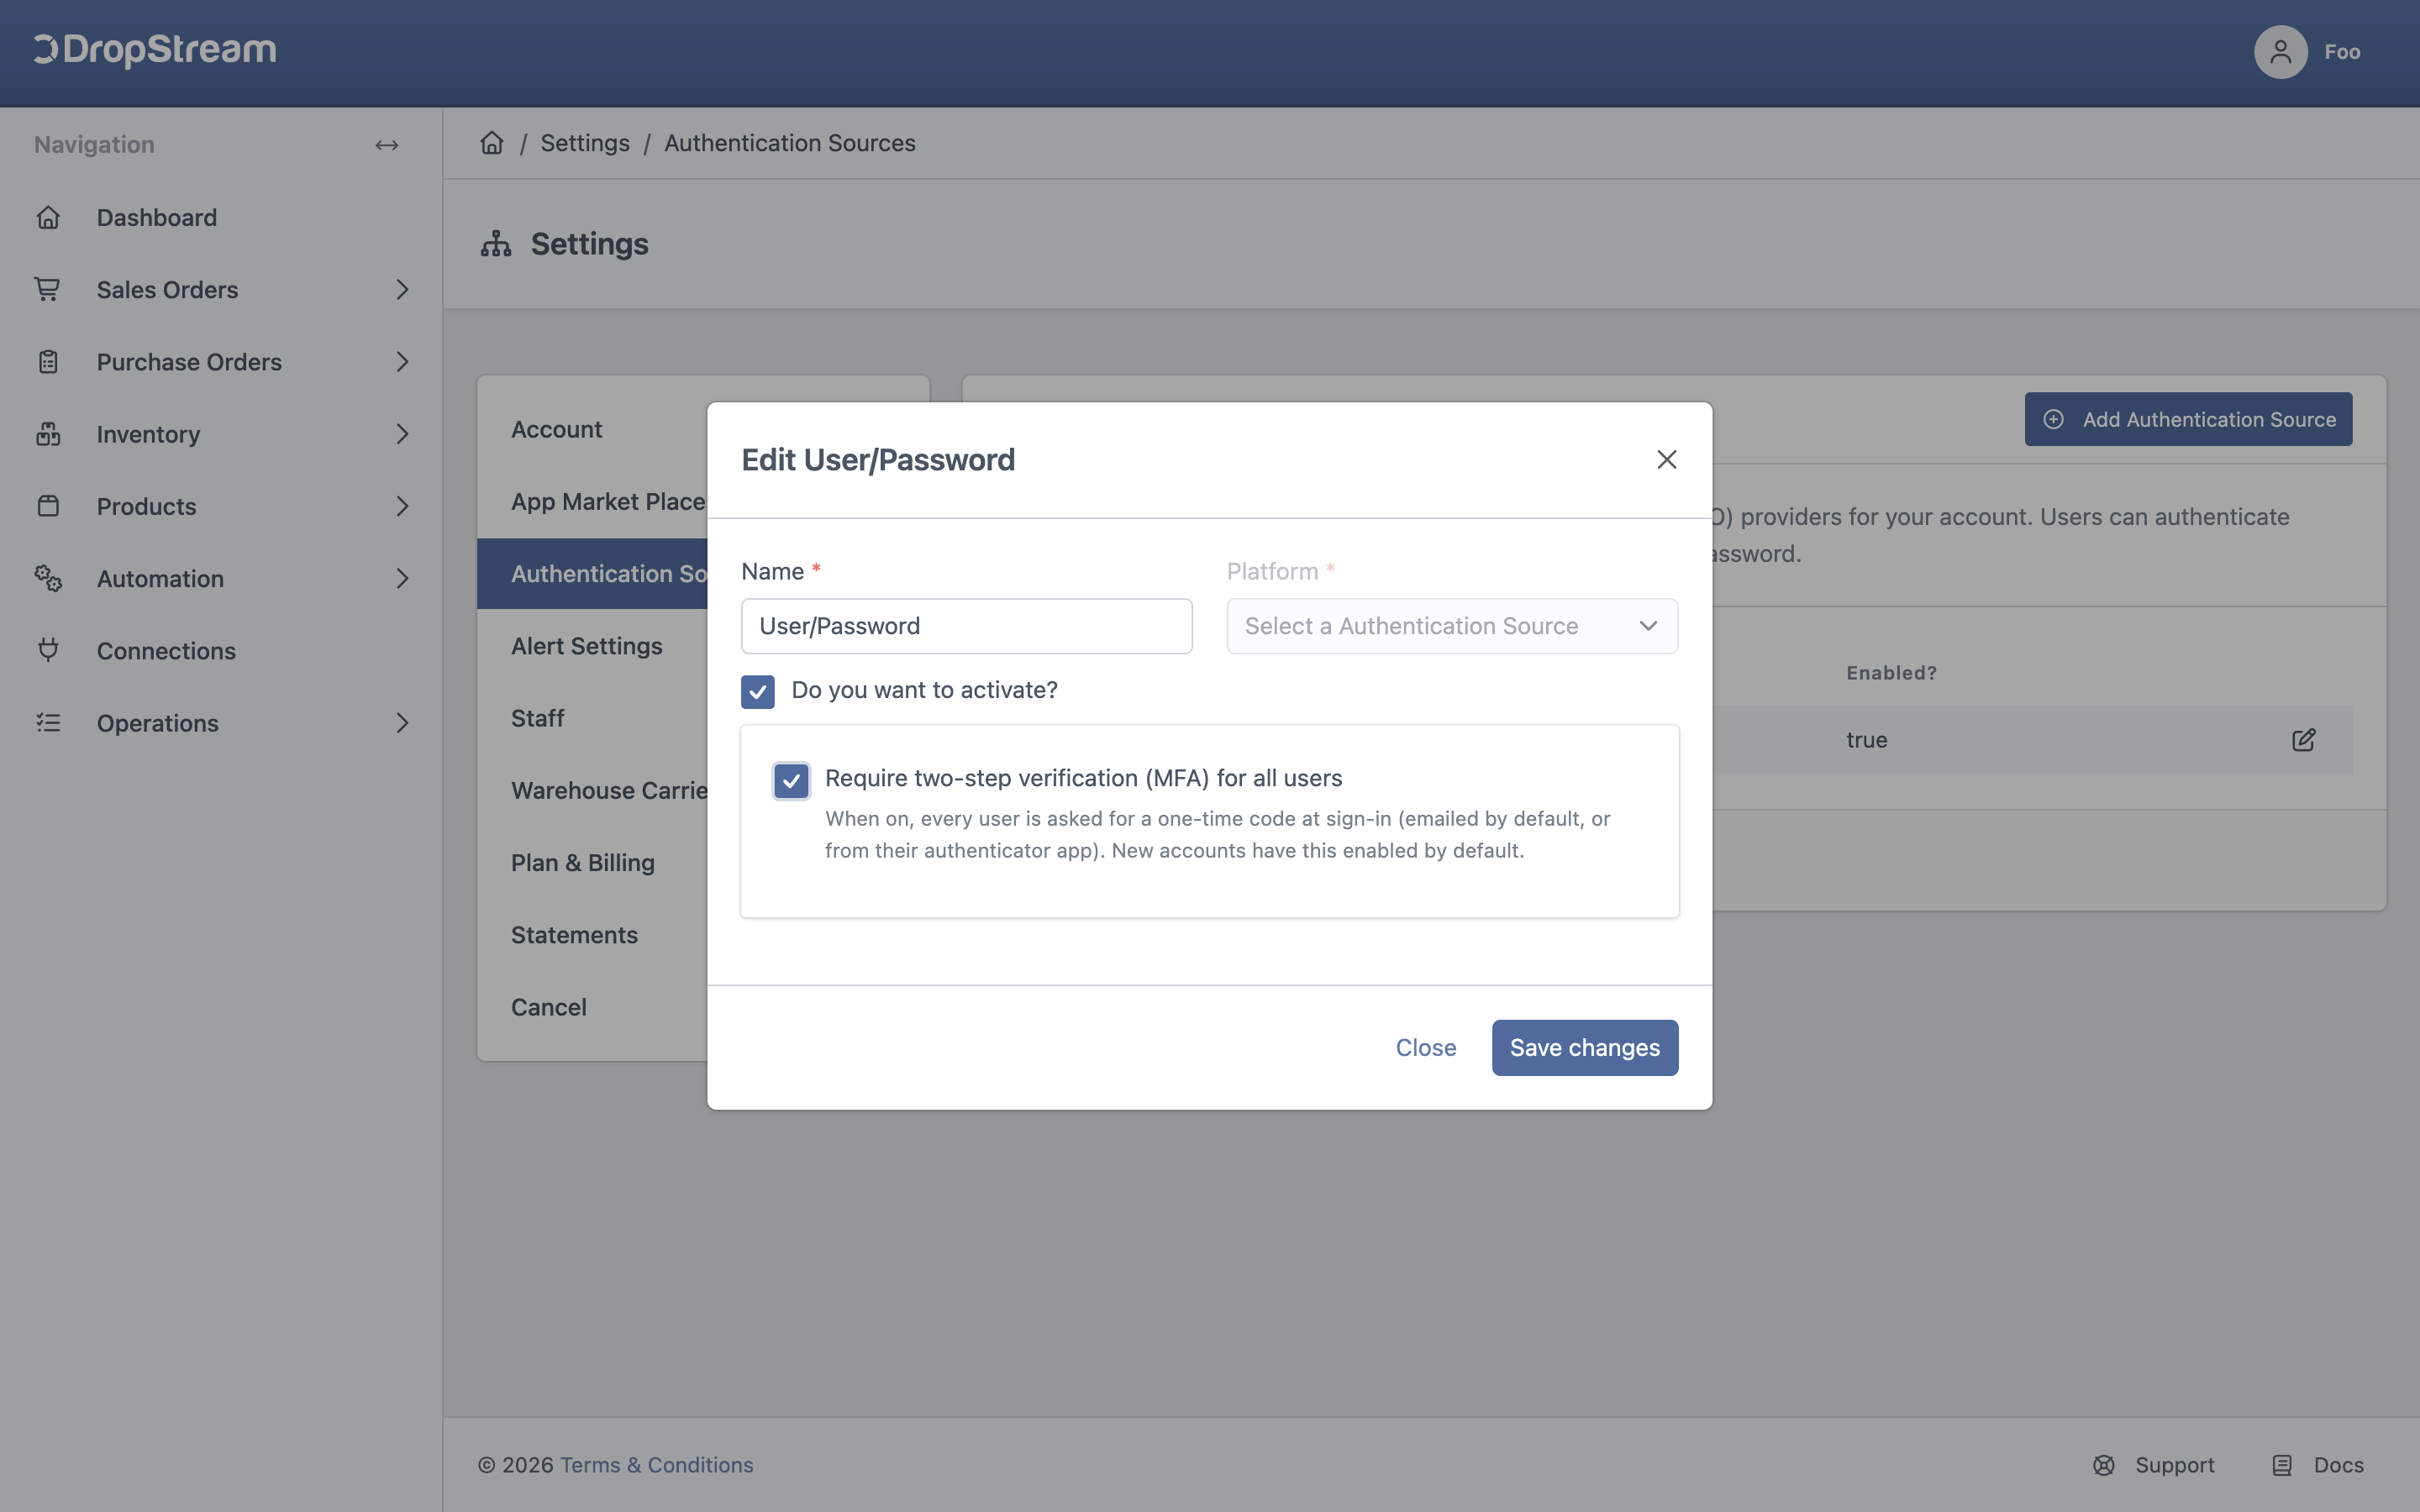Click the Settings sitemap icon

click(496, 244)
